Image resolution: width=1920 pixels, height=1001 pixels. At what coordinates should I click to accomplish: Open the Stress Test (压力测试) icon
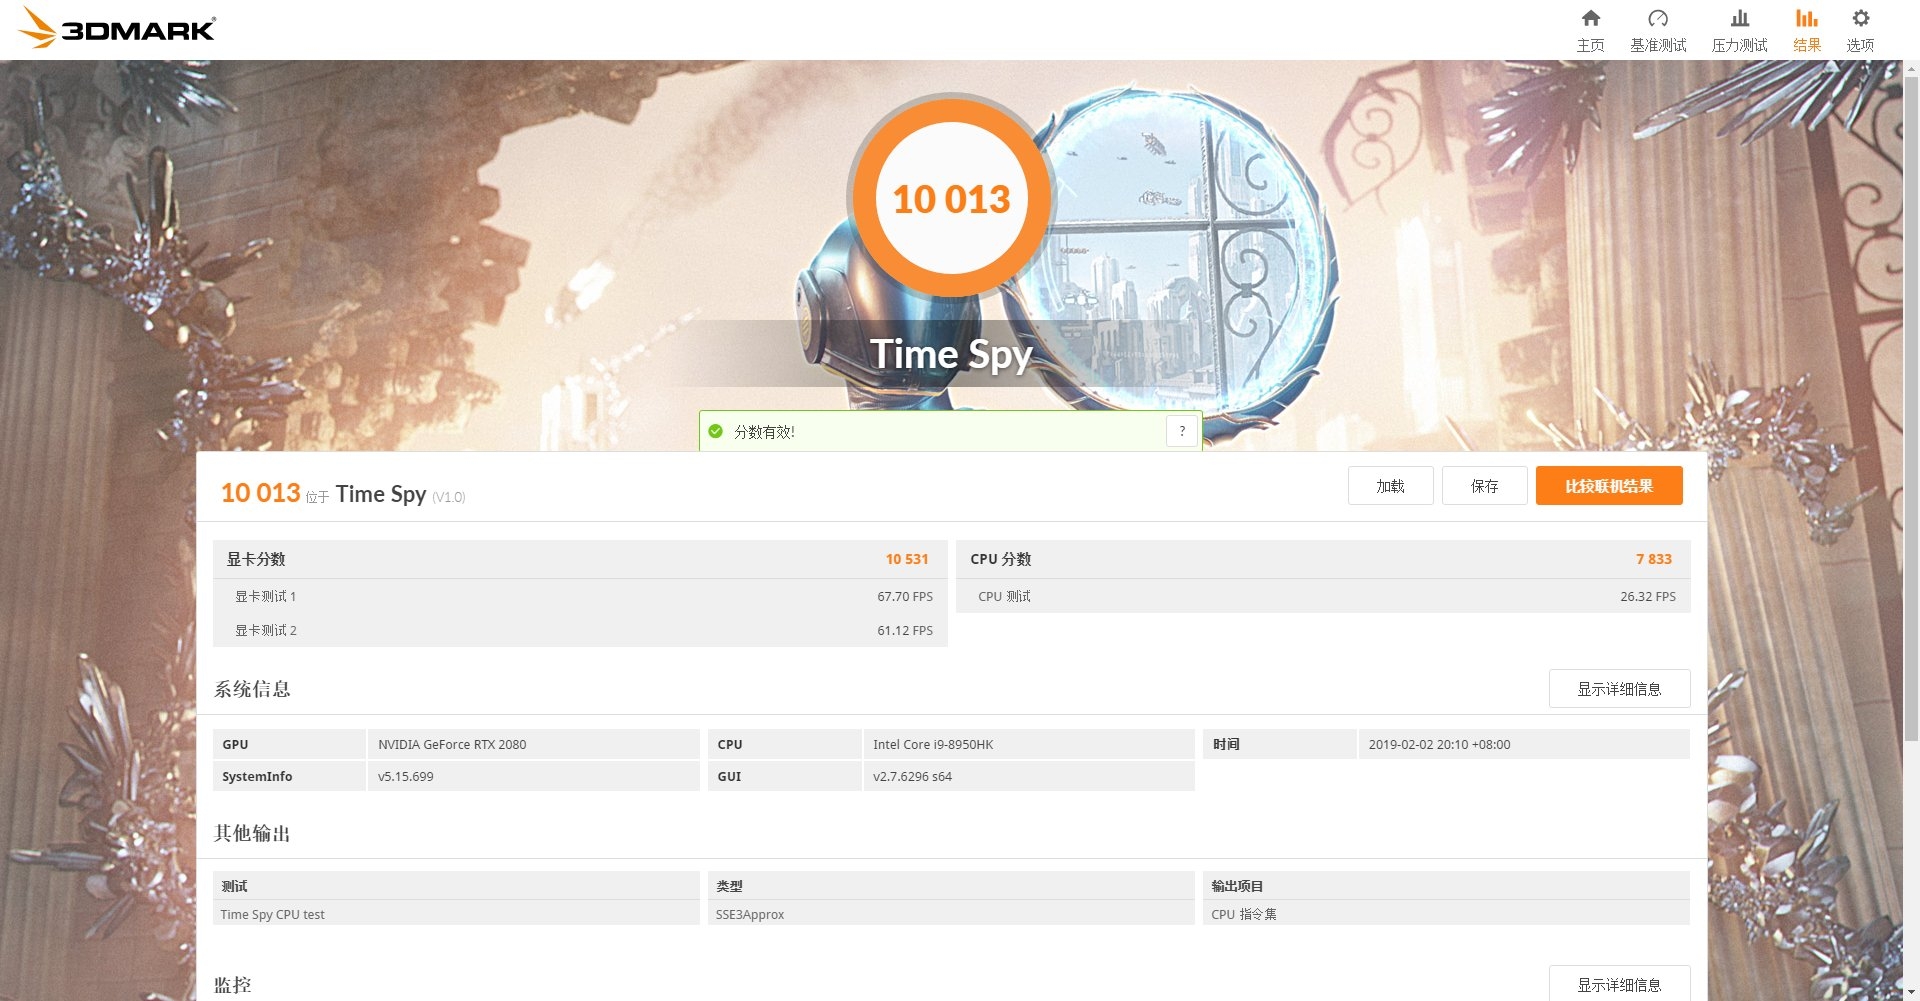tap(1740, 18)
